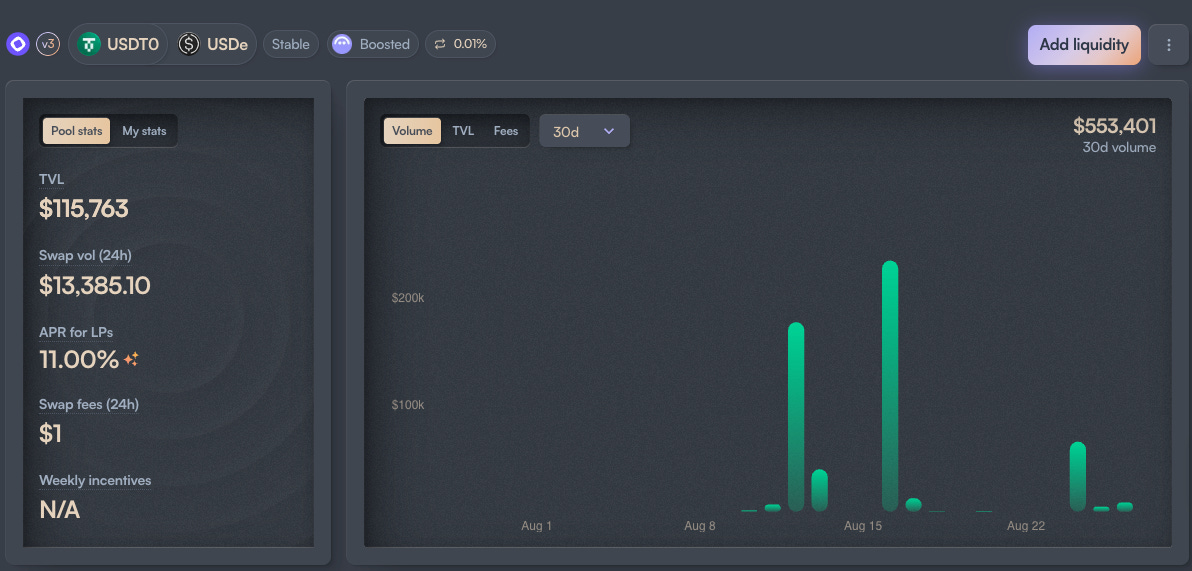Click the Swap vol (24h) label
The height and width of the screenshot is (571, 1192).
tap(85, 255)
